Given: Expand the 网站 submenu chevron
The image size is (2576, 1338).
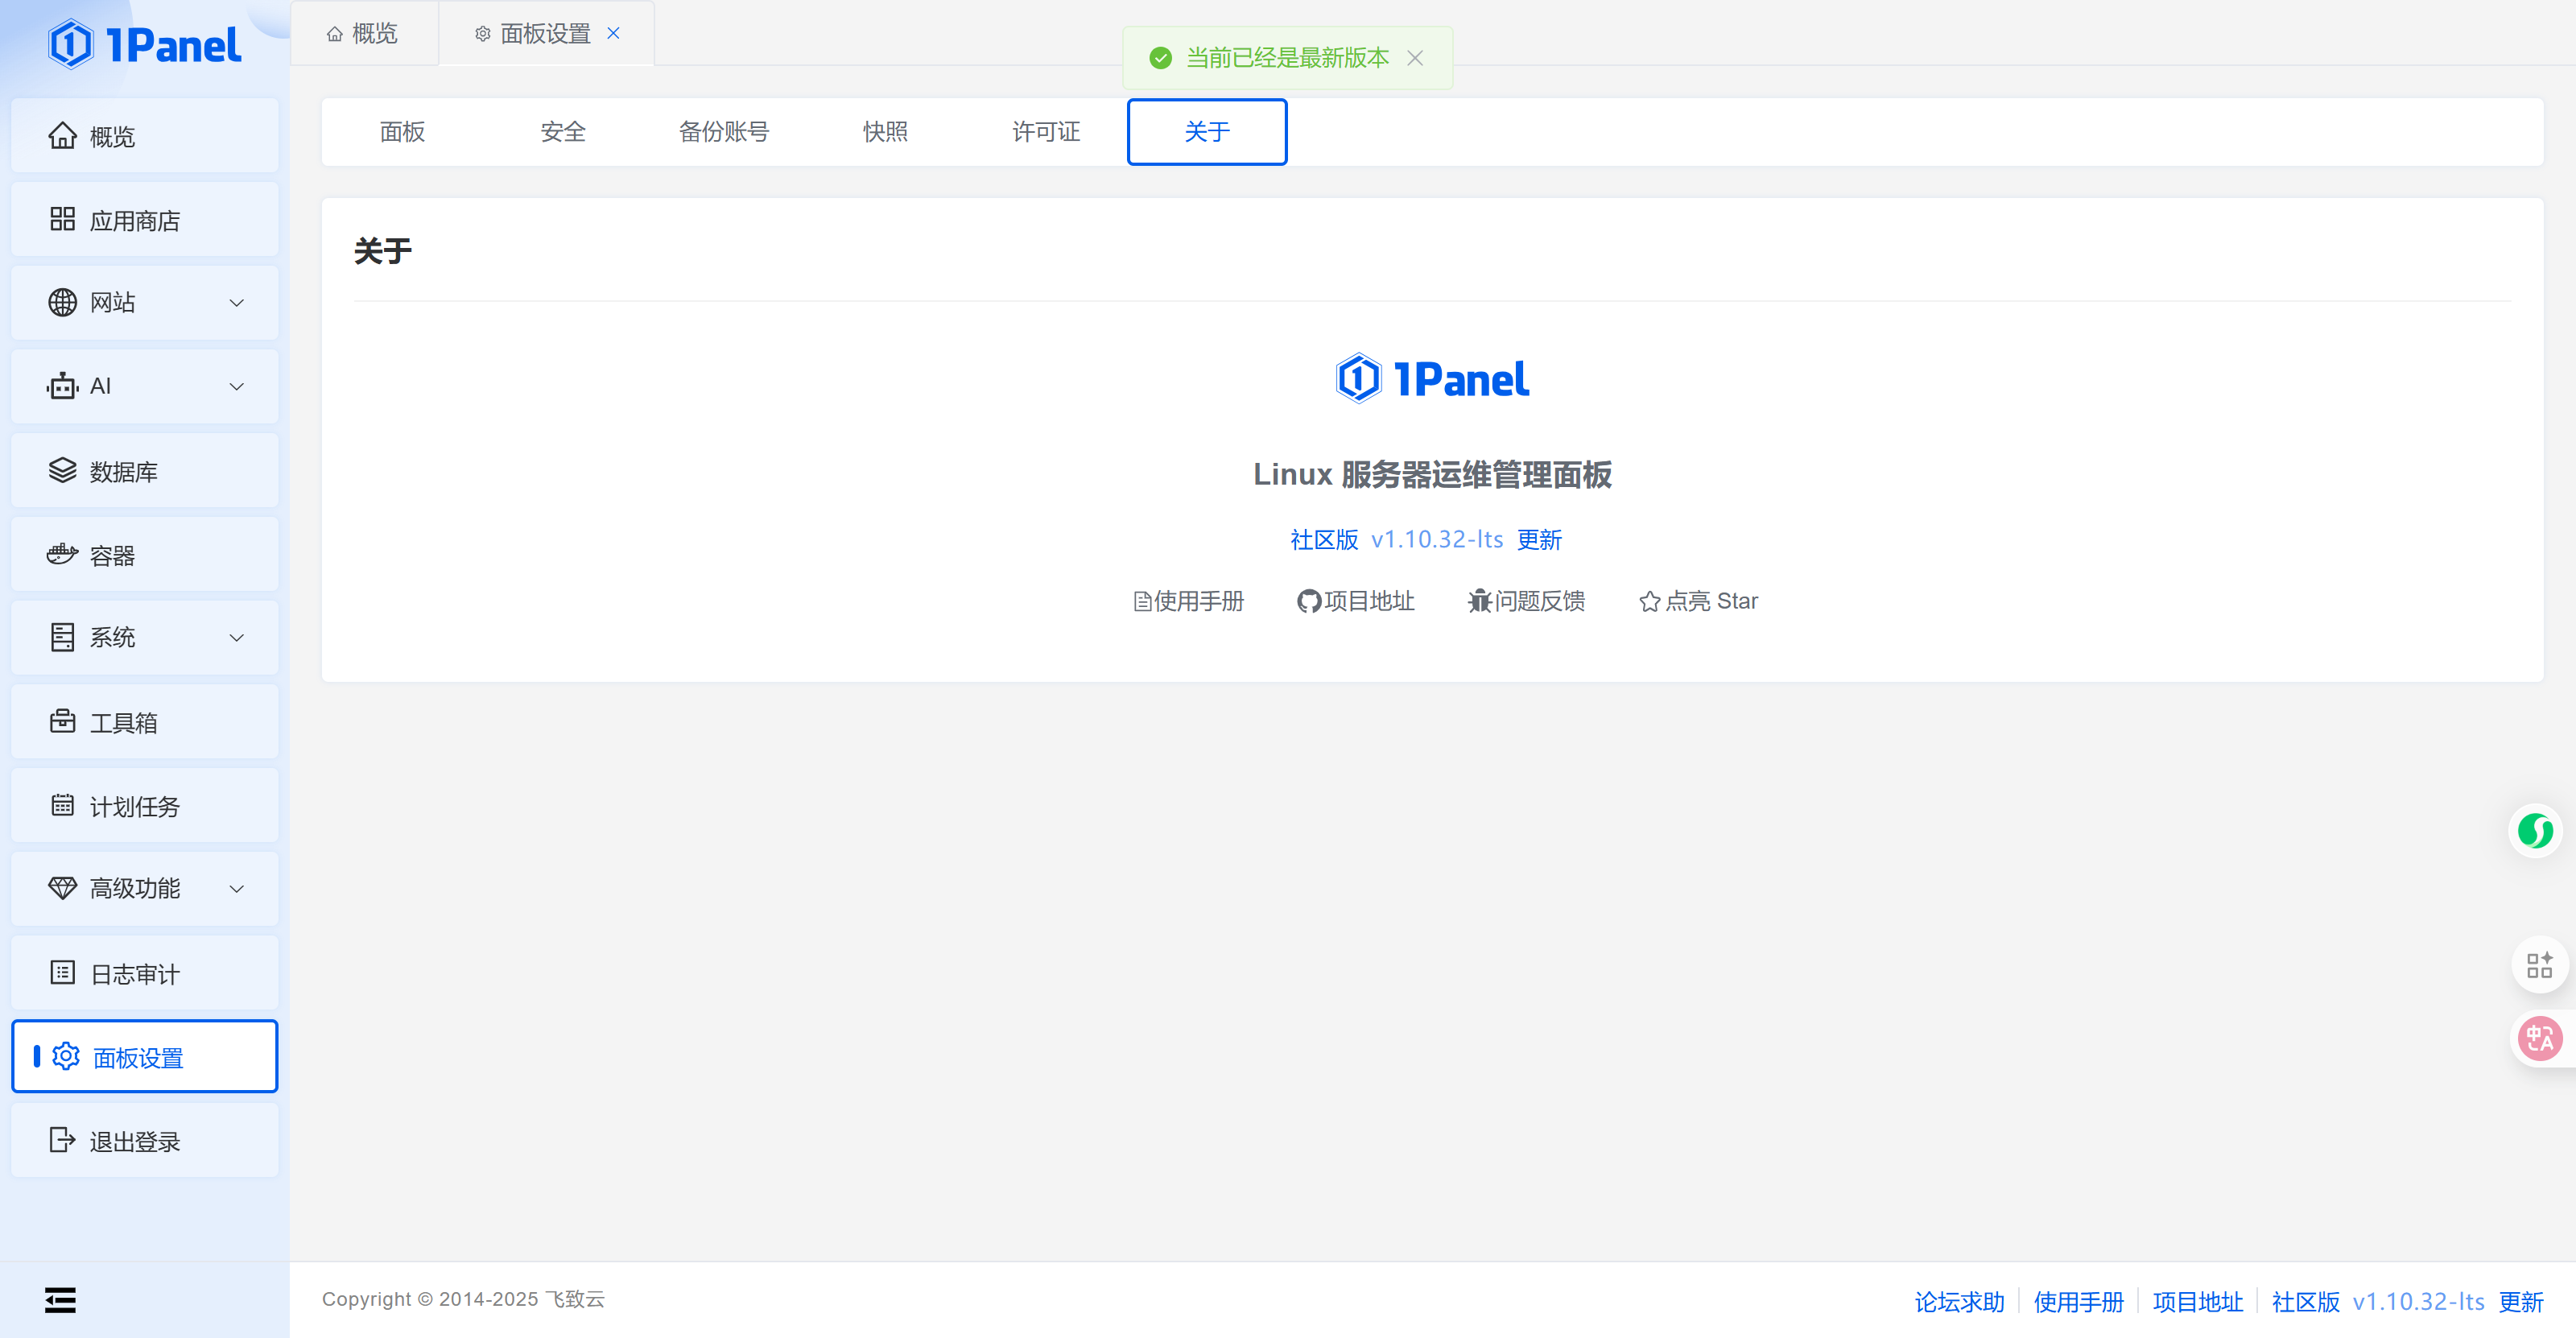Looking at the screenshot, I should pyautogui.click(x=237, y=302).
